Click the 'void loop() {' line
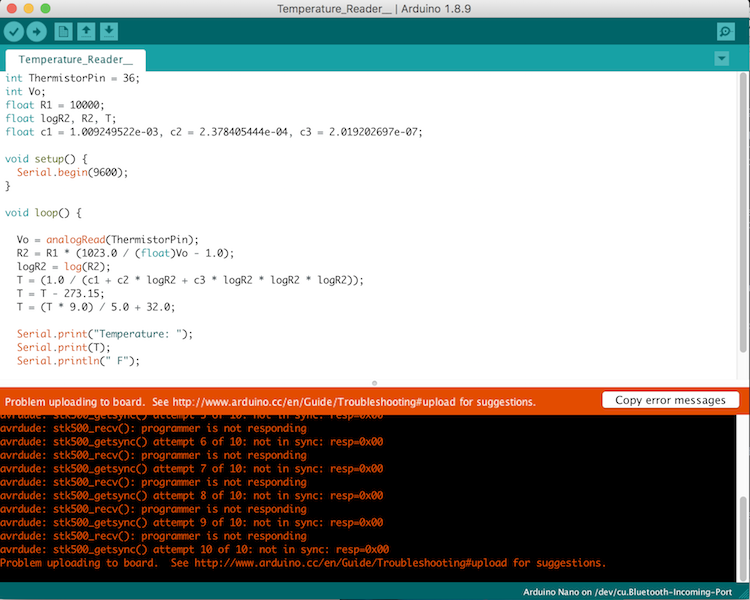Image resolution: width=750 pixels, height=600 pixels. tap(43, 212)
